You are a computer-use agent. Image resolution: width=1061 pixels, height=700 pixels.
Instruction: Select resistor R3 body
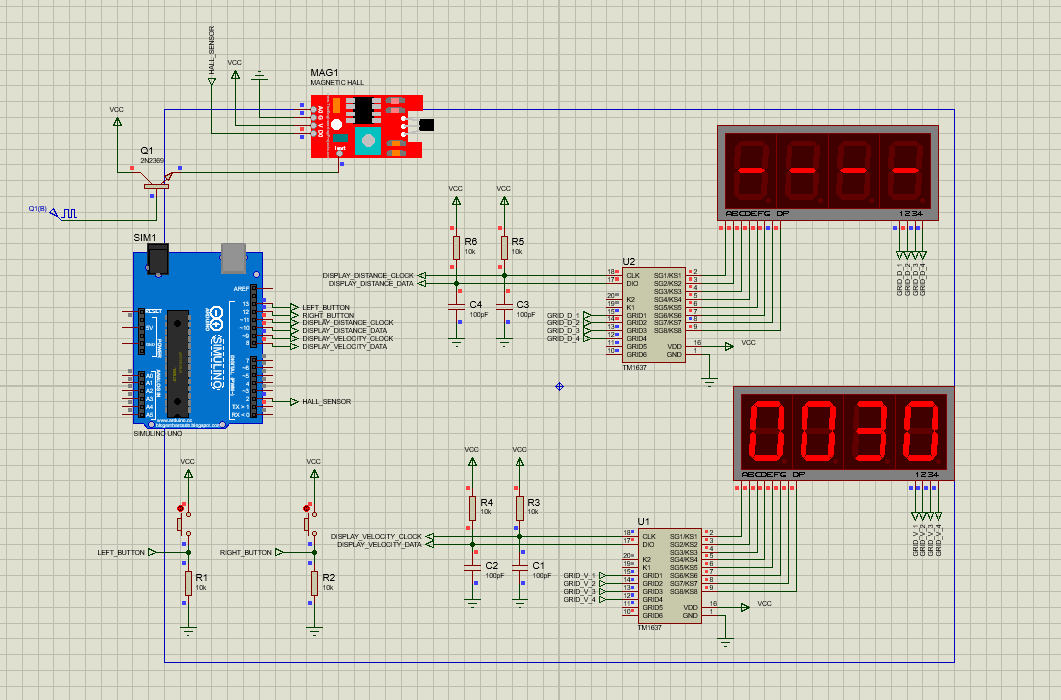point(520,508)
